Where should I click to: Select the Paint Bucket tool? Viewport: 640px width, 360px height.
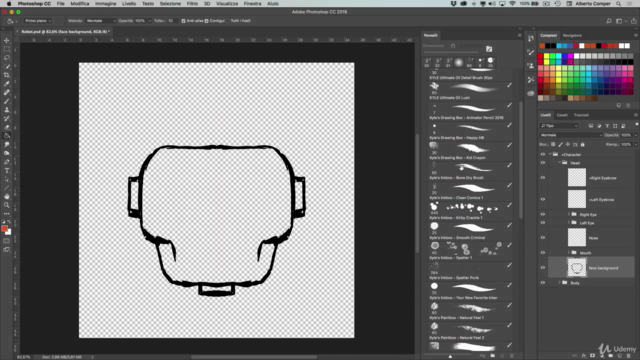point(7,136)
